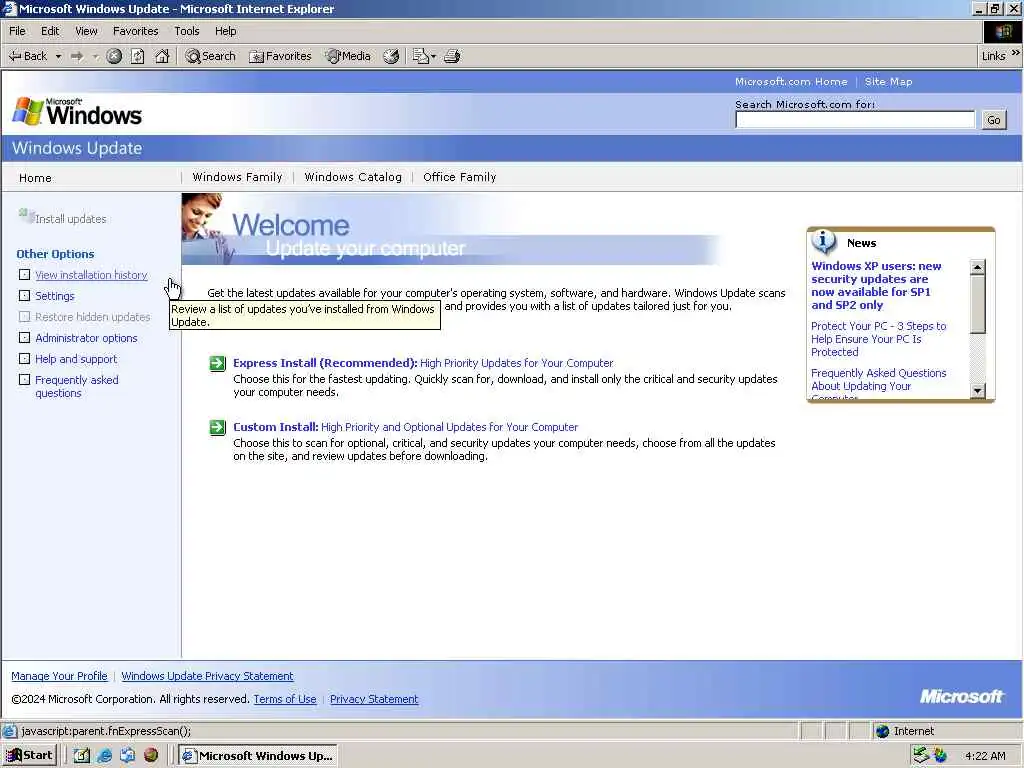Click the green arrow icon for Express Install
The width and height of the screenshot is (1024, 768).
(x=217, y=363)
